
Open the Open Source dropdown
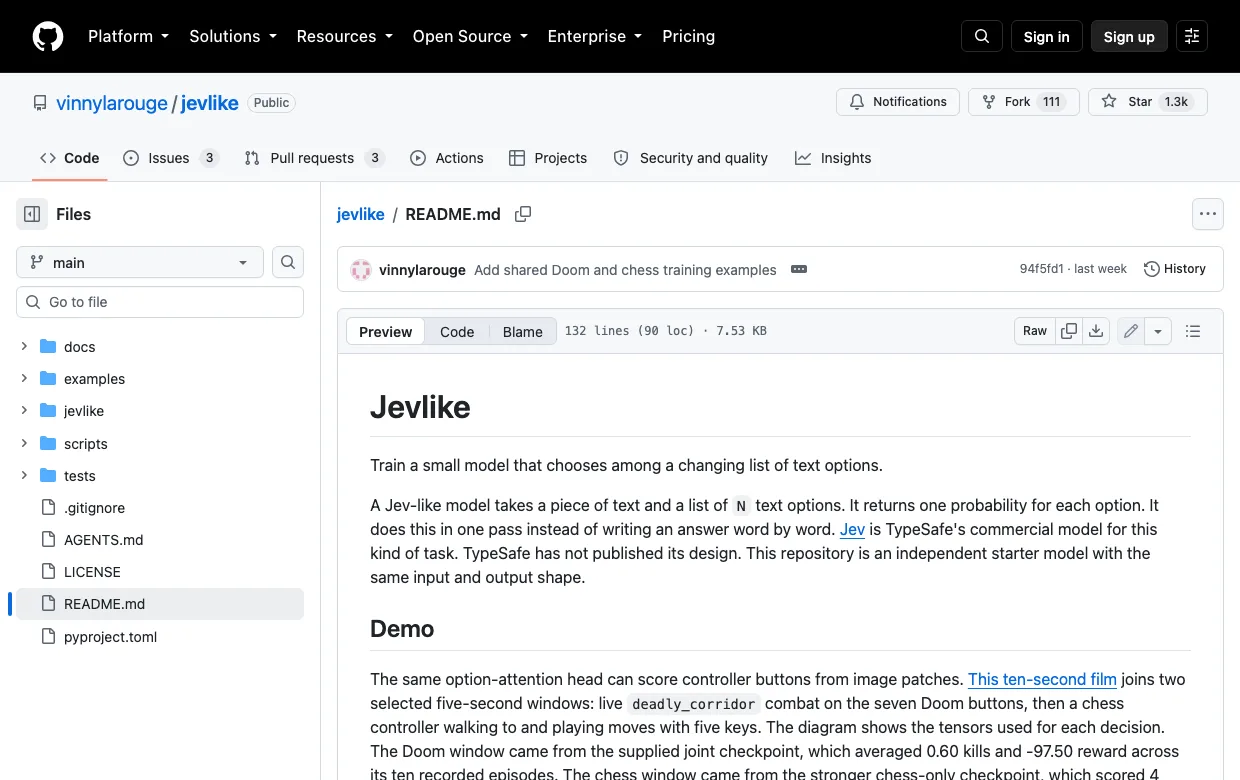(x=470, y=36)
